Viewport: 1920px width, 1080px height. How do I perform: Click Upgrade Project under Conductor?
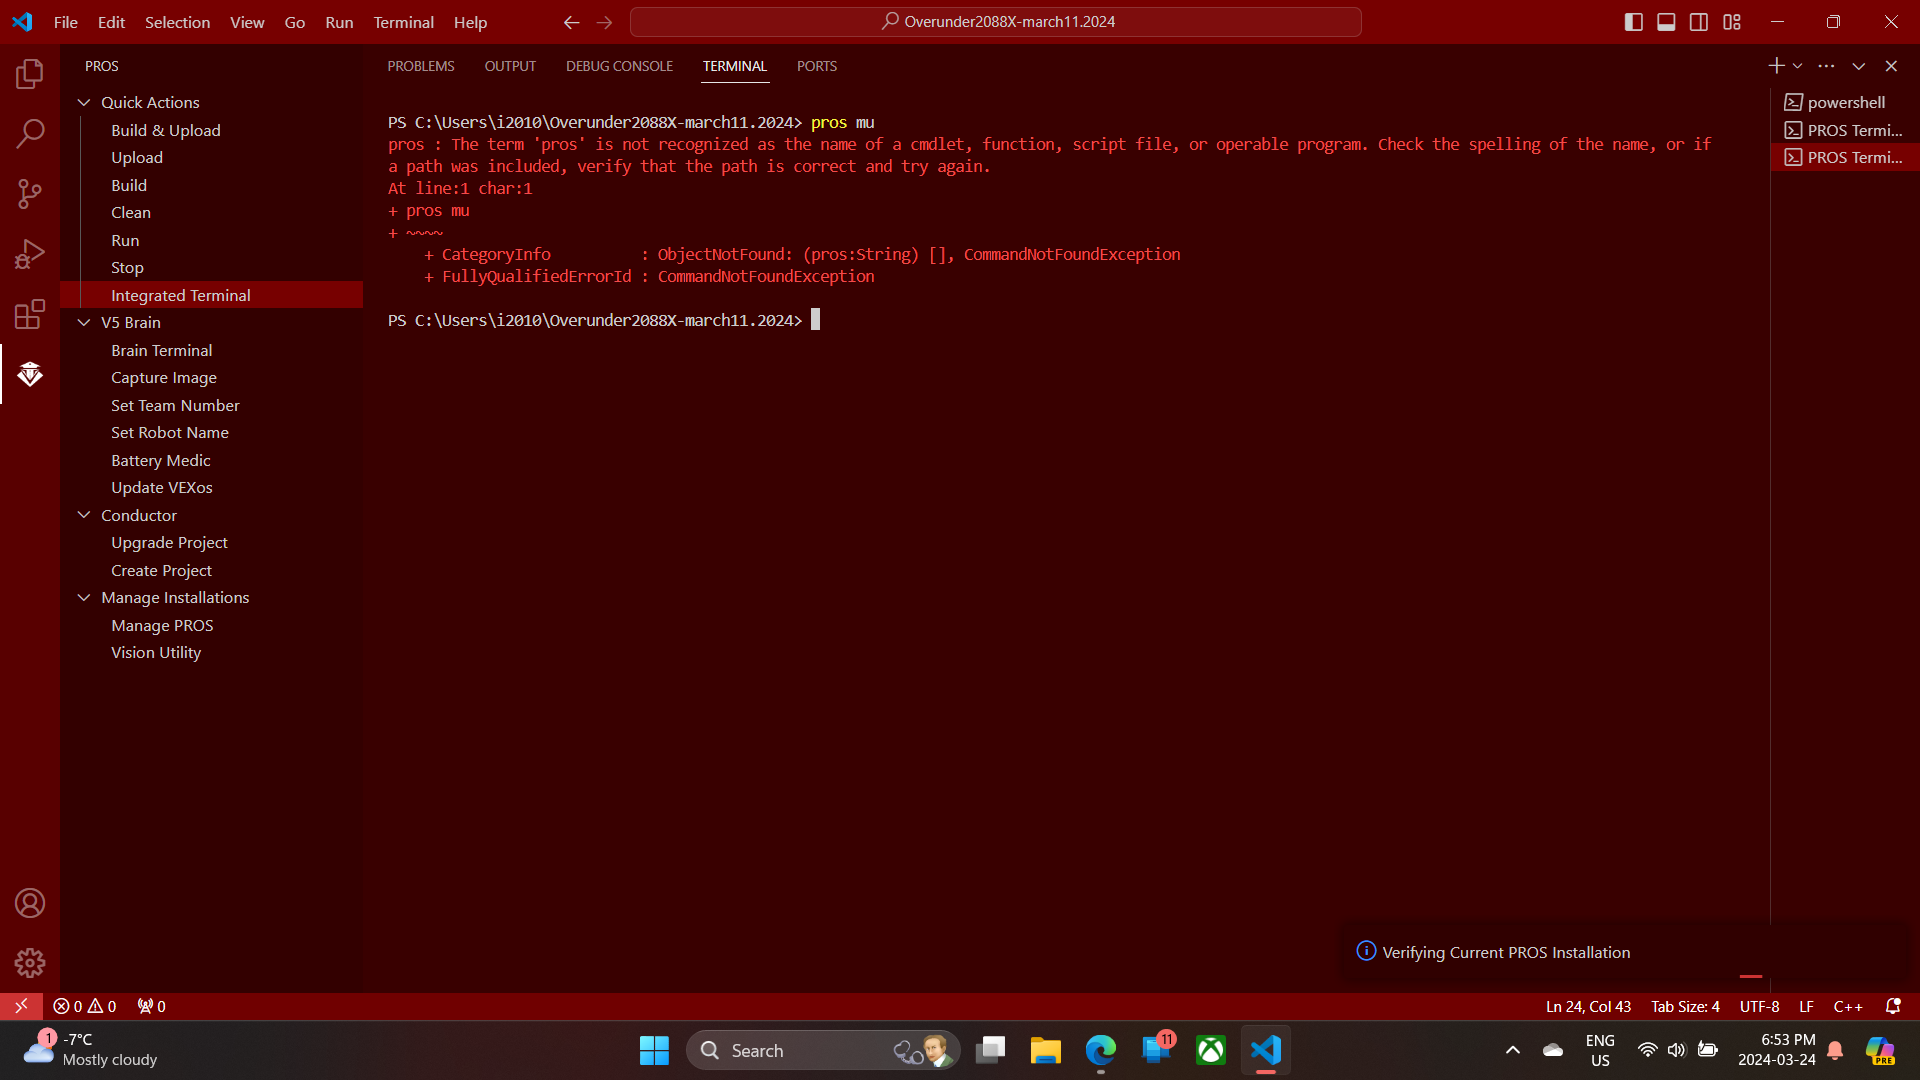click(x=170, y=542)
